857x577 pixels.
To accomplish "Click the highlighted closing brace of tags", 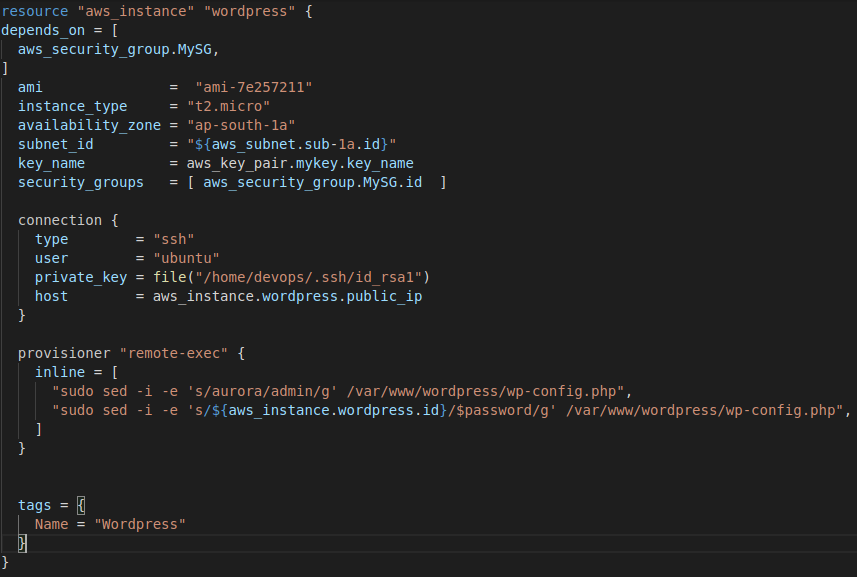I will [x=22, y=544].
